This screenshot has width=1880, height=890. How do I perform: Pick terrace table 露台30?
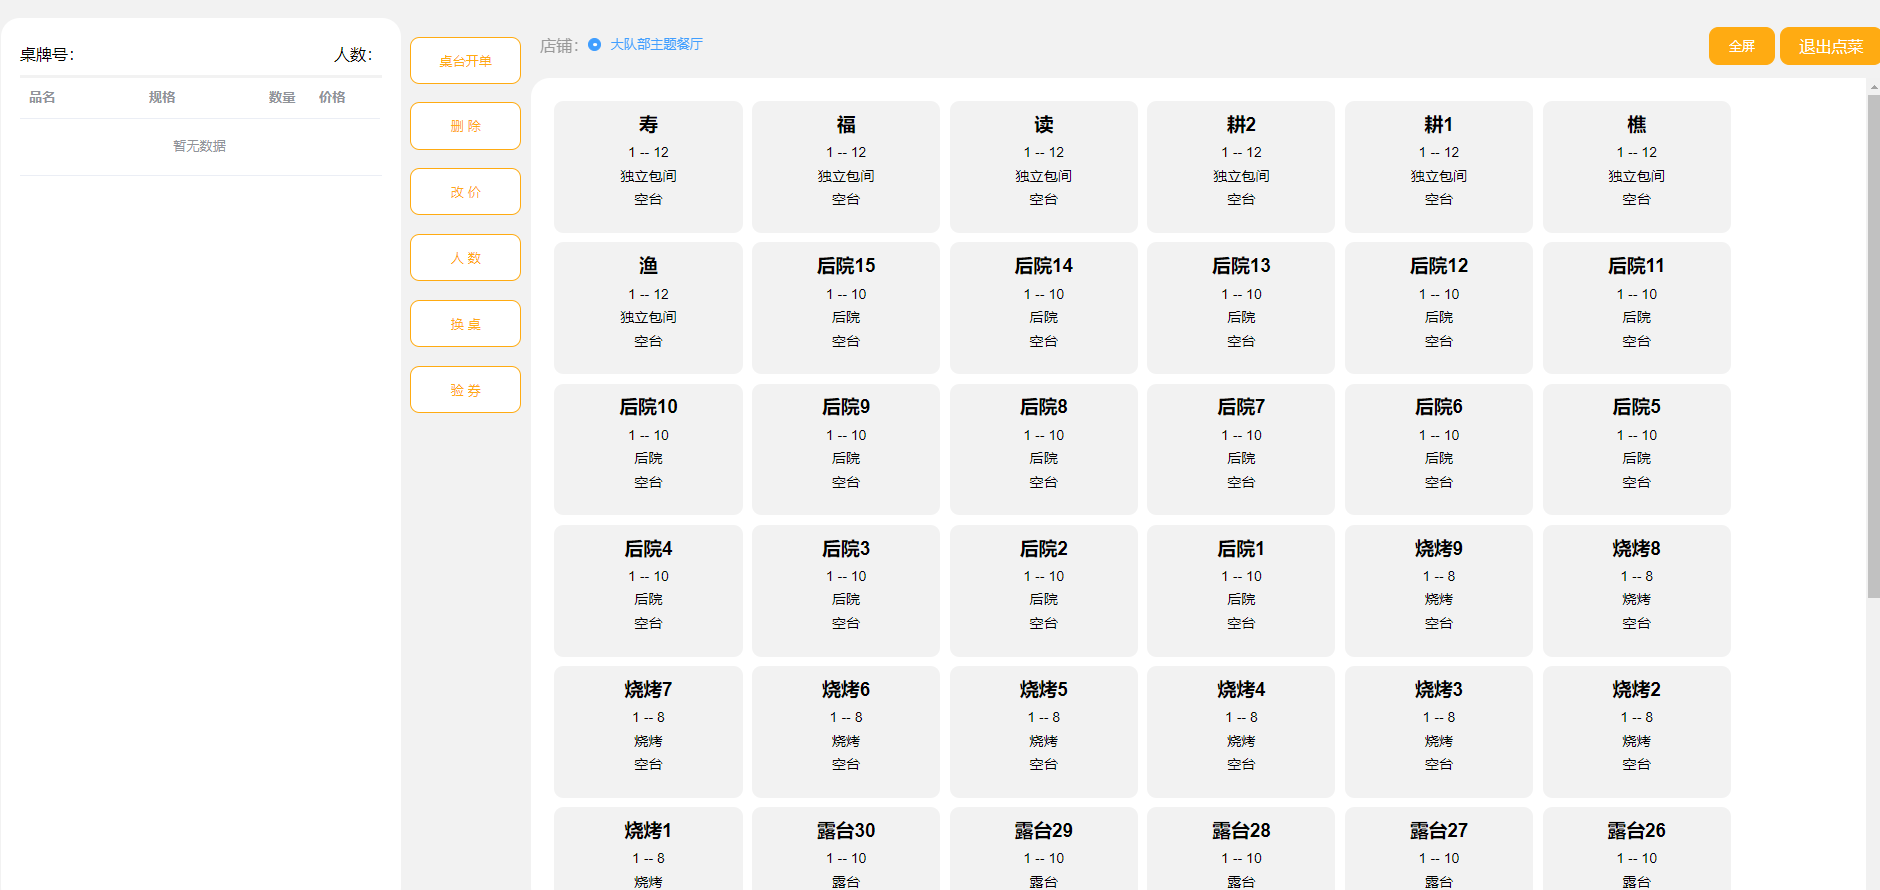tap(845, 849)
